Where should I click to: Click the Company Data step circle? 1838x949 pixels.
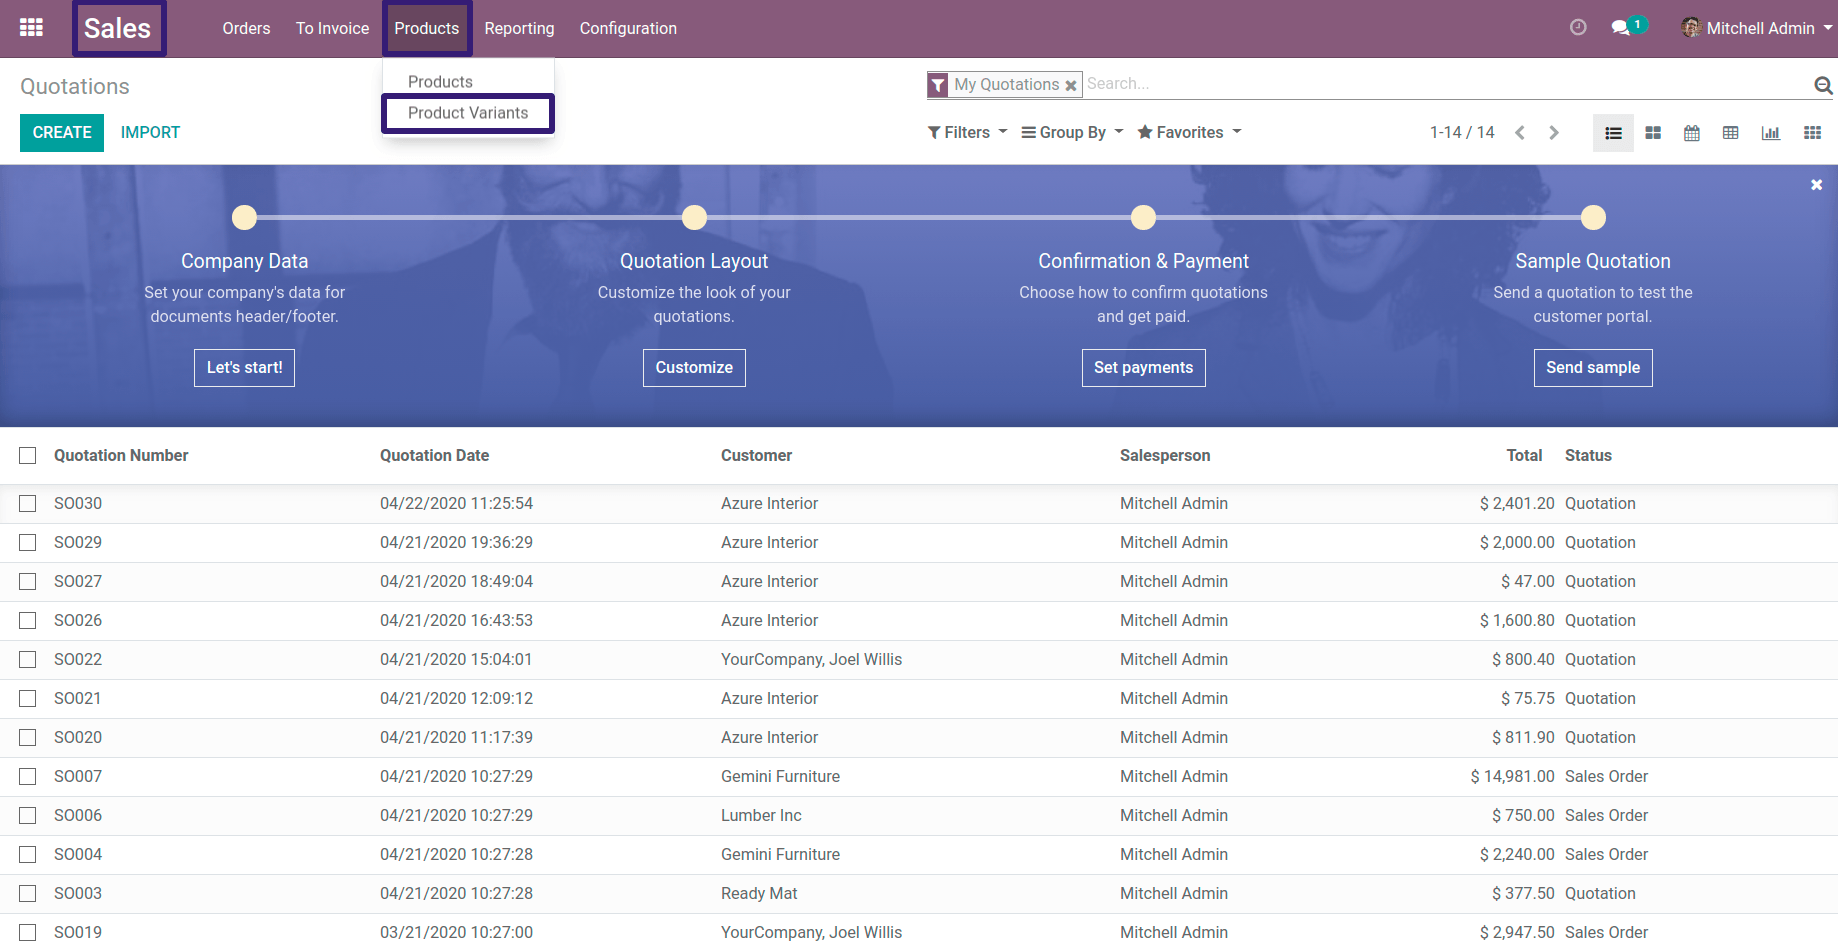tap(244, 217)
